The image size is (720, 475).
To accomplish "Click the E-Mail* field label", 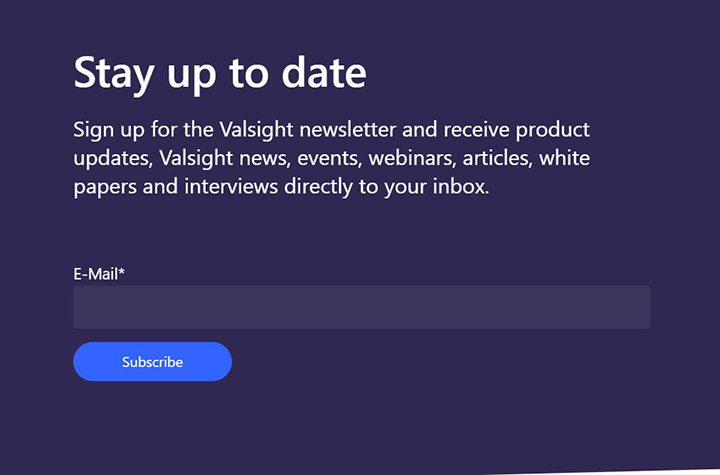I will coord(99,274).
